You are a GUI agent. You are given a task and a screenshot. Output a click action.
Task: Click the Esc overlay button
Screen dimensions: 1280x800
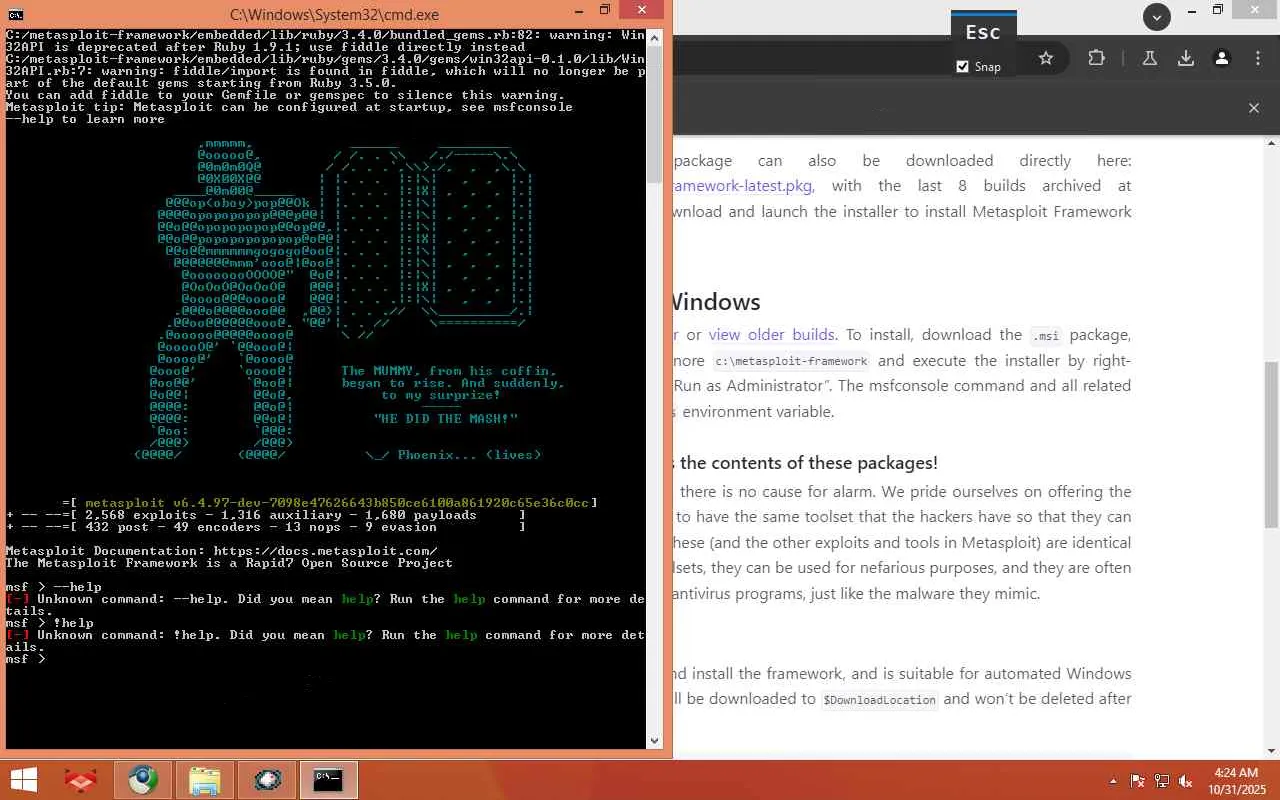tap(983, 33)
